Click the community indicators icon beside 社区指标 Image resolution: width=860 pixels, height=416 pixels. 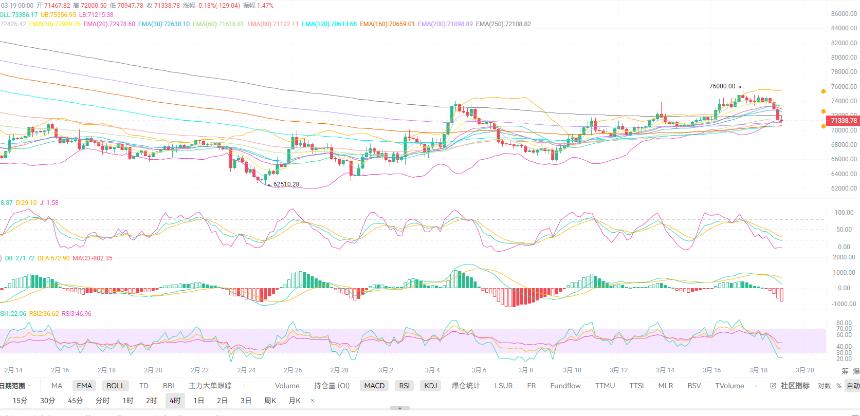773,386
